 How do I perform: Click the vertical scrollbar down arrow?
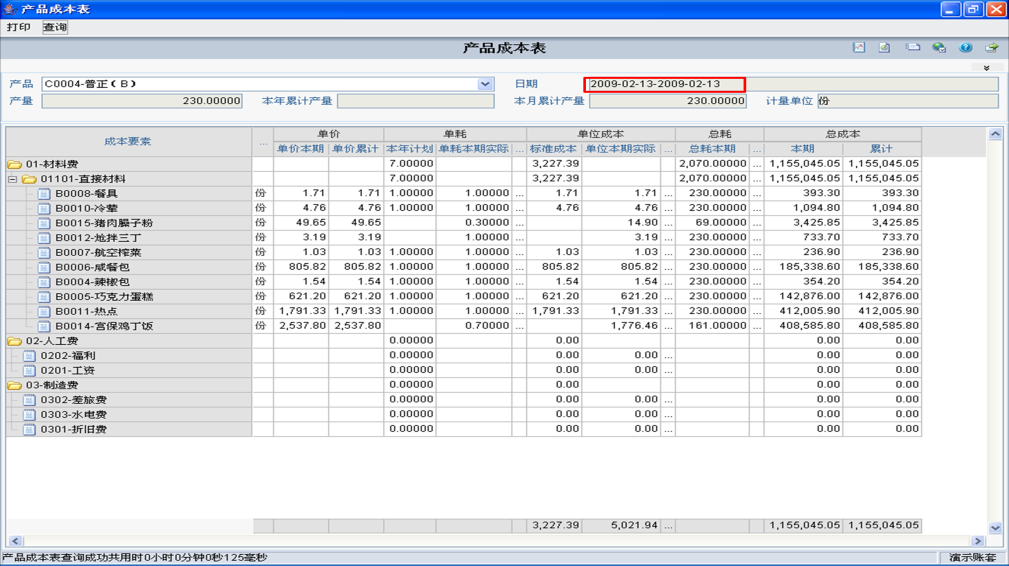coord(995,528)
